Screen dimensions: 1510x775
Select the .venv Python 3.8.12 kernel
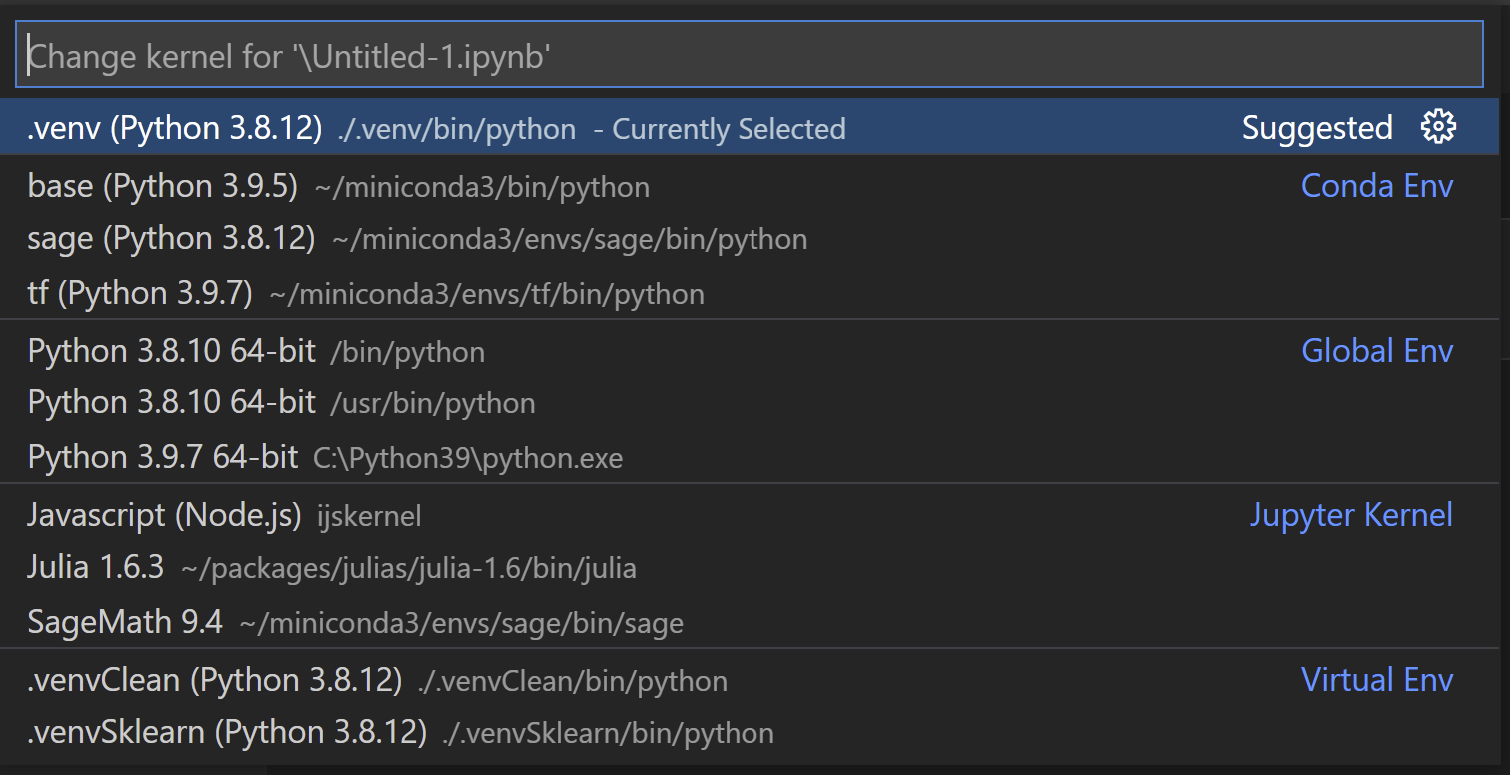[x=175, y=127]
